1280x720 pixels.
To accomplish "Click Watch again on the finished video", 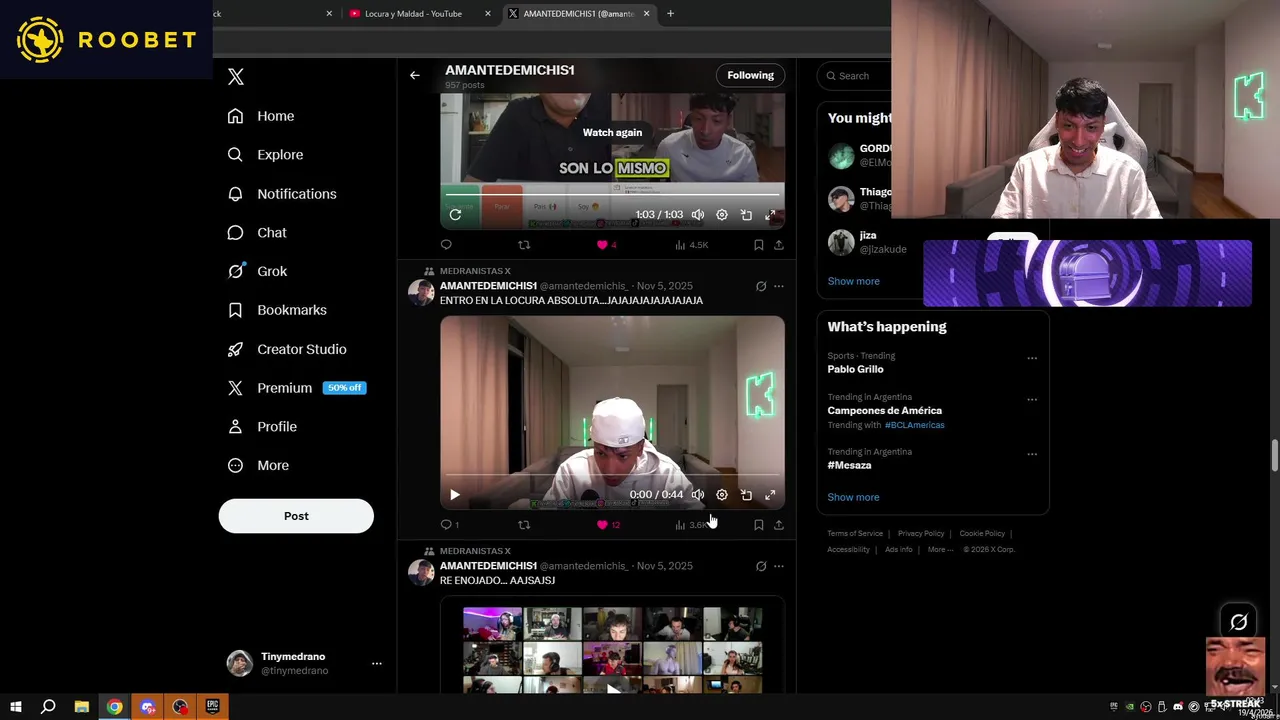I will pyautogui.click(x=612, y=132).
